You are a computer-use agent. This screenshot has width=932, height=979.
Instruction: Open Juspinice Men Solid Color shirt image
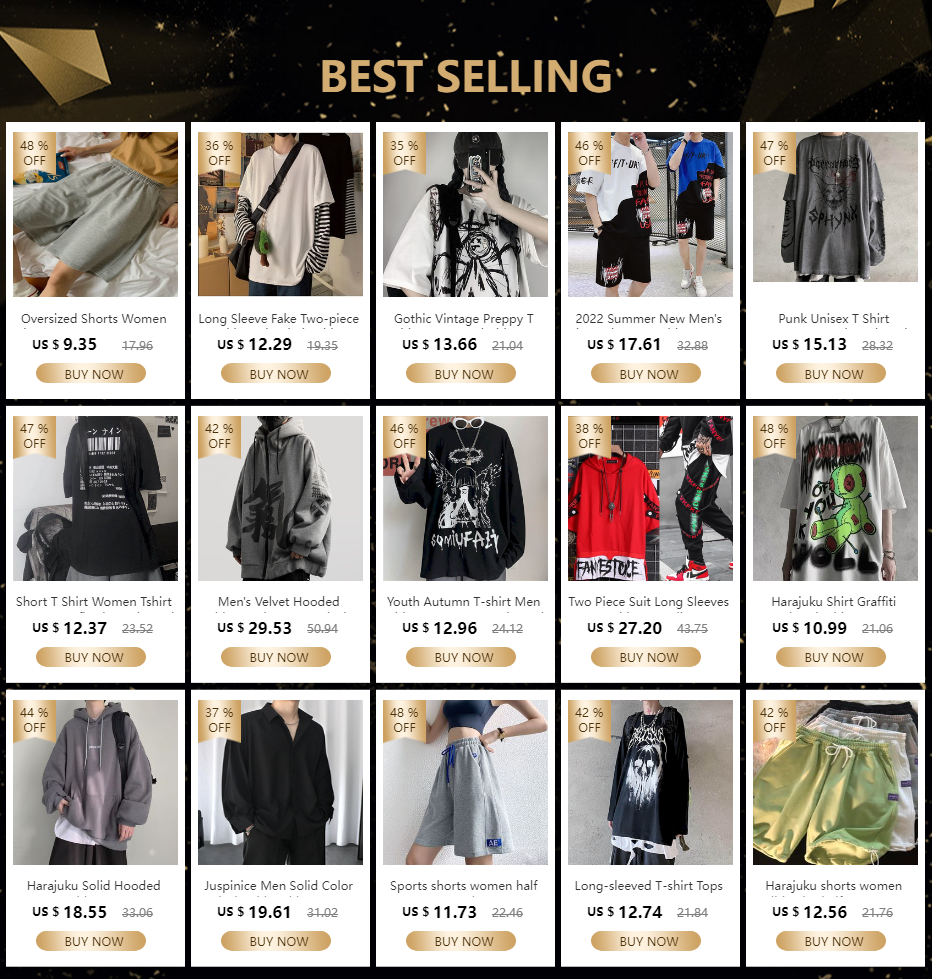(x=280, y=782)
